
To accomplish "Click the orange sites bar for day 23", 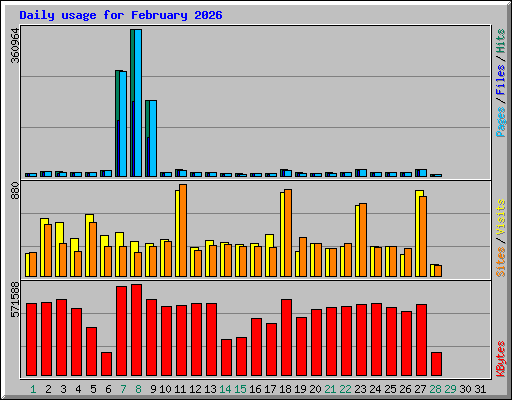I will click(363, 240).
